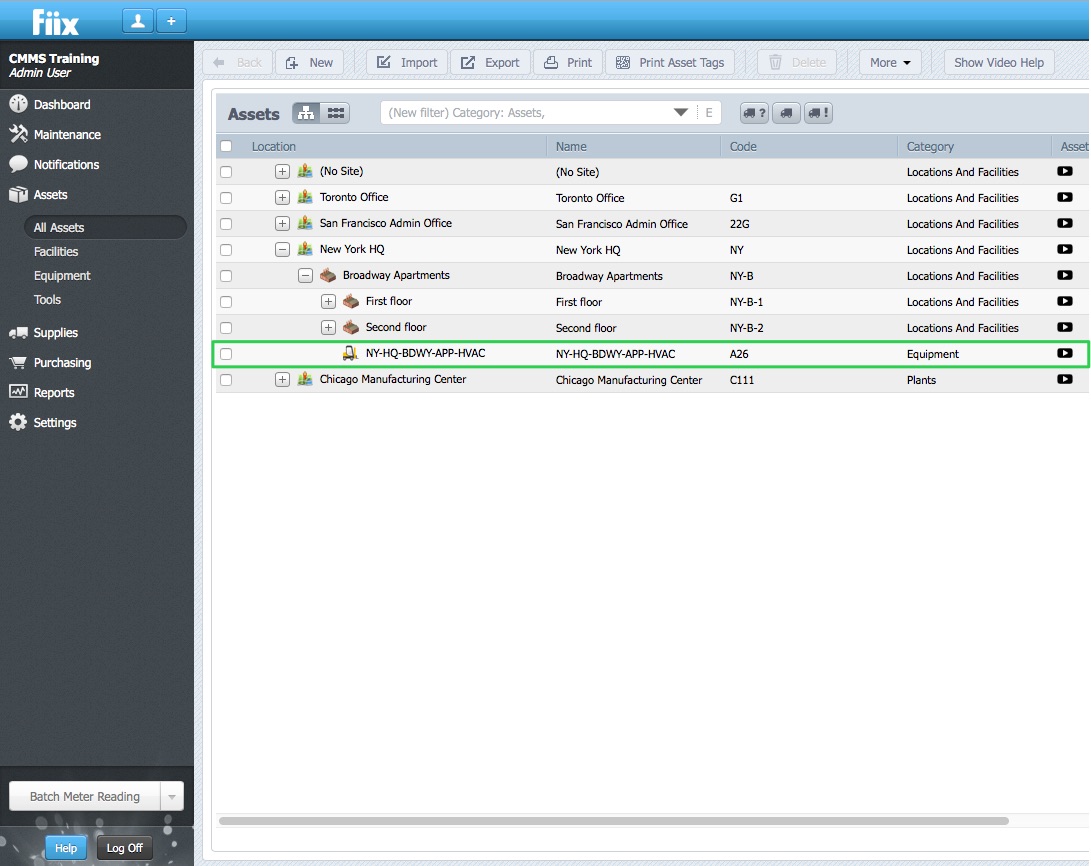This screenshot has height=866, width=1091.
Task: Open Notifications in sidebar
Action: pyautogui.click(x=66, y=164)
